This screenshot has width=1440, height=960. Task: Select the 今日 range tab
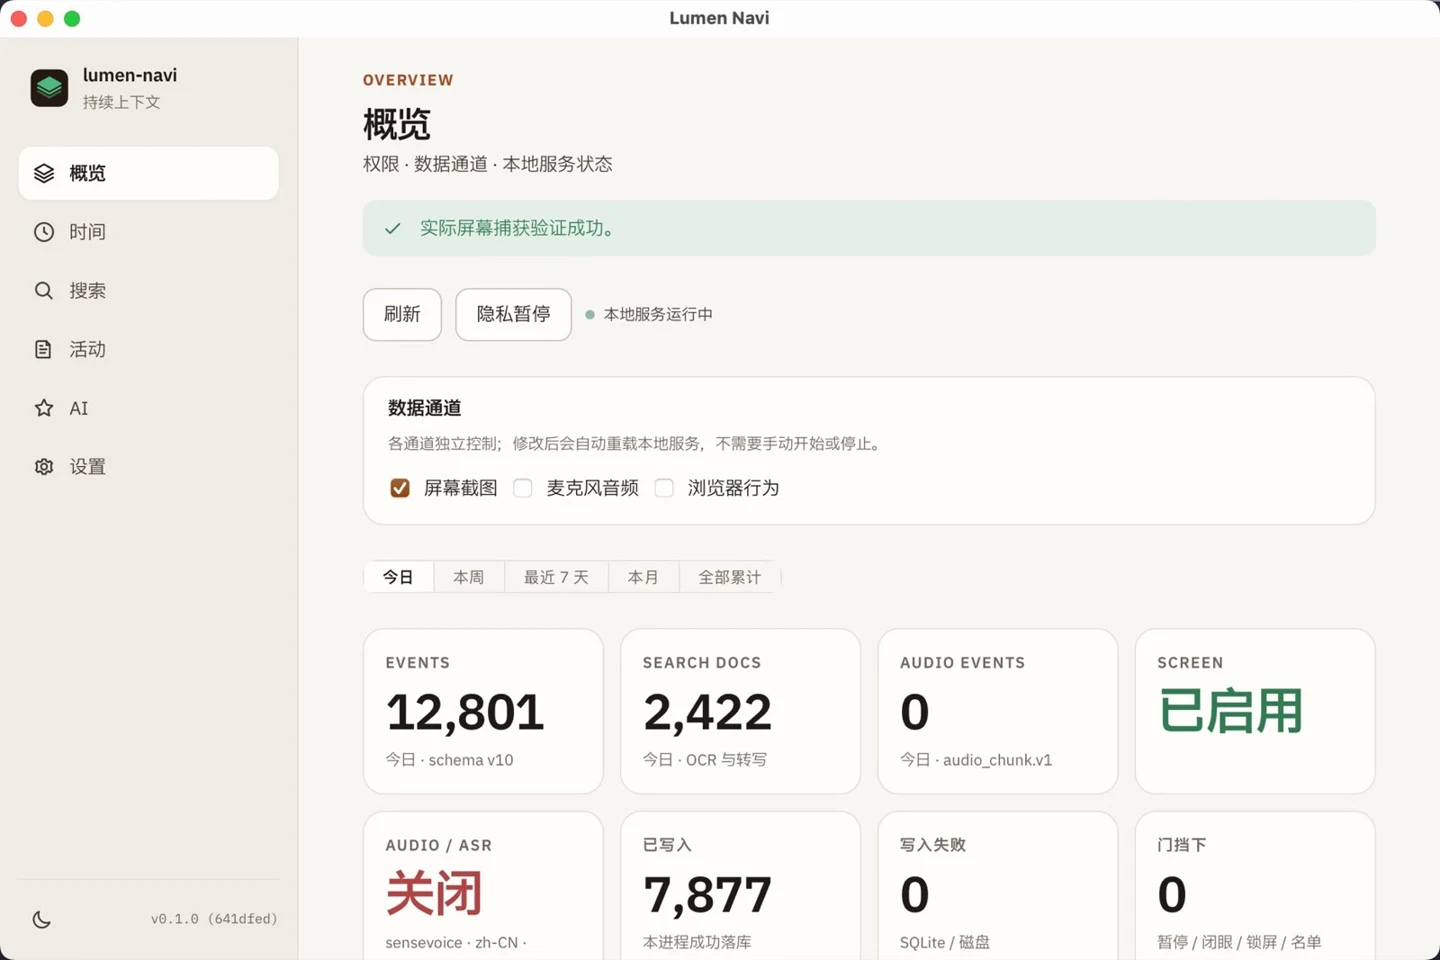[398, 577]
